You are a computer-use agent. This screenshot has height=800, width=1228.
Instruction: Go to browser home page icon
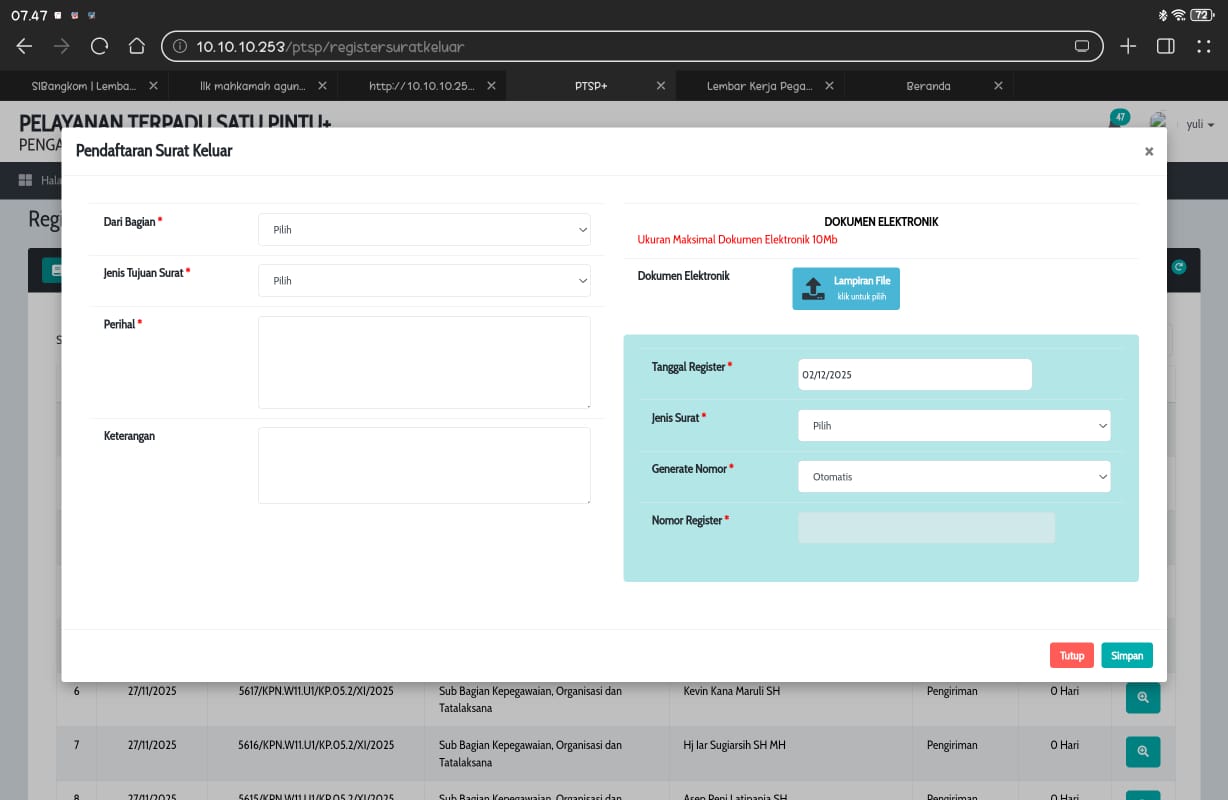pos(137,46)
